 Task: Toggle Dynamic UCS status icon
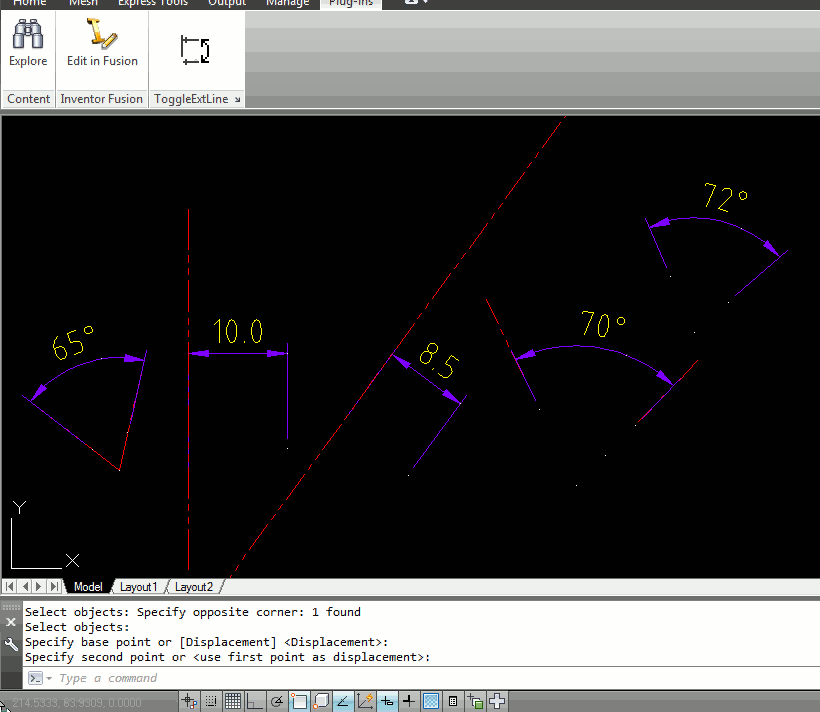365,701
